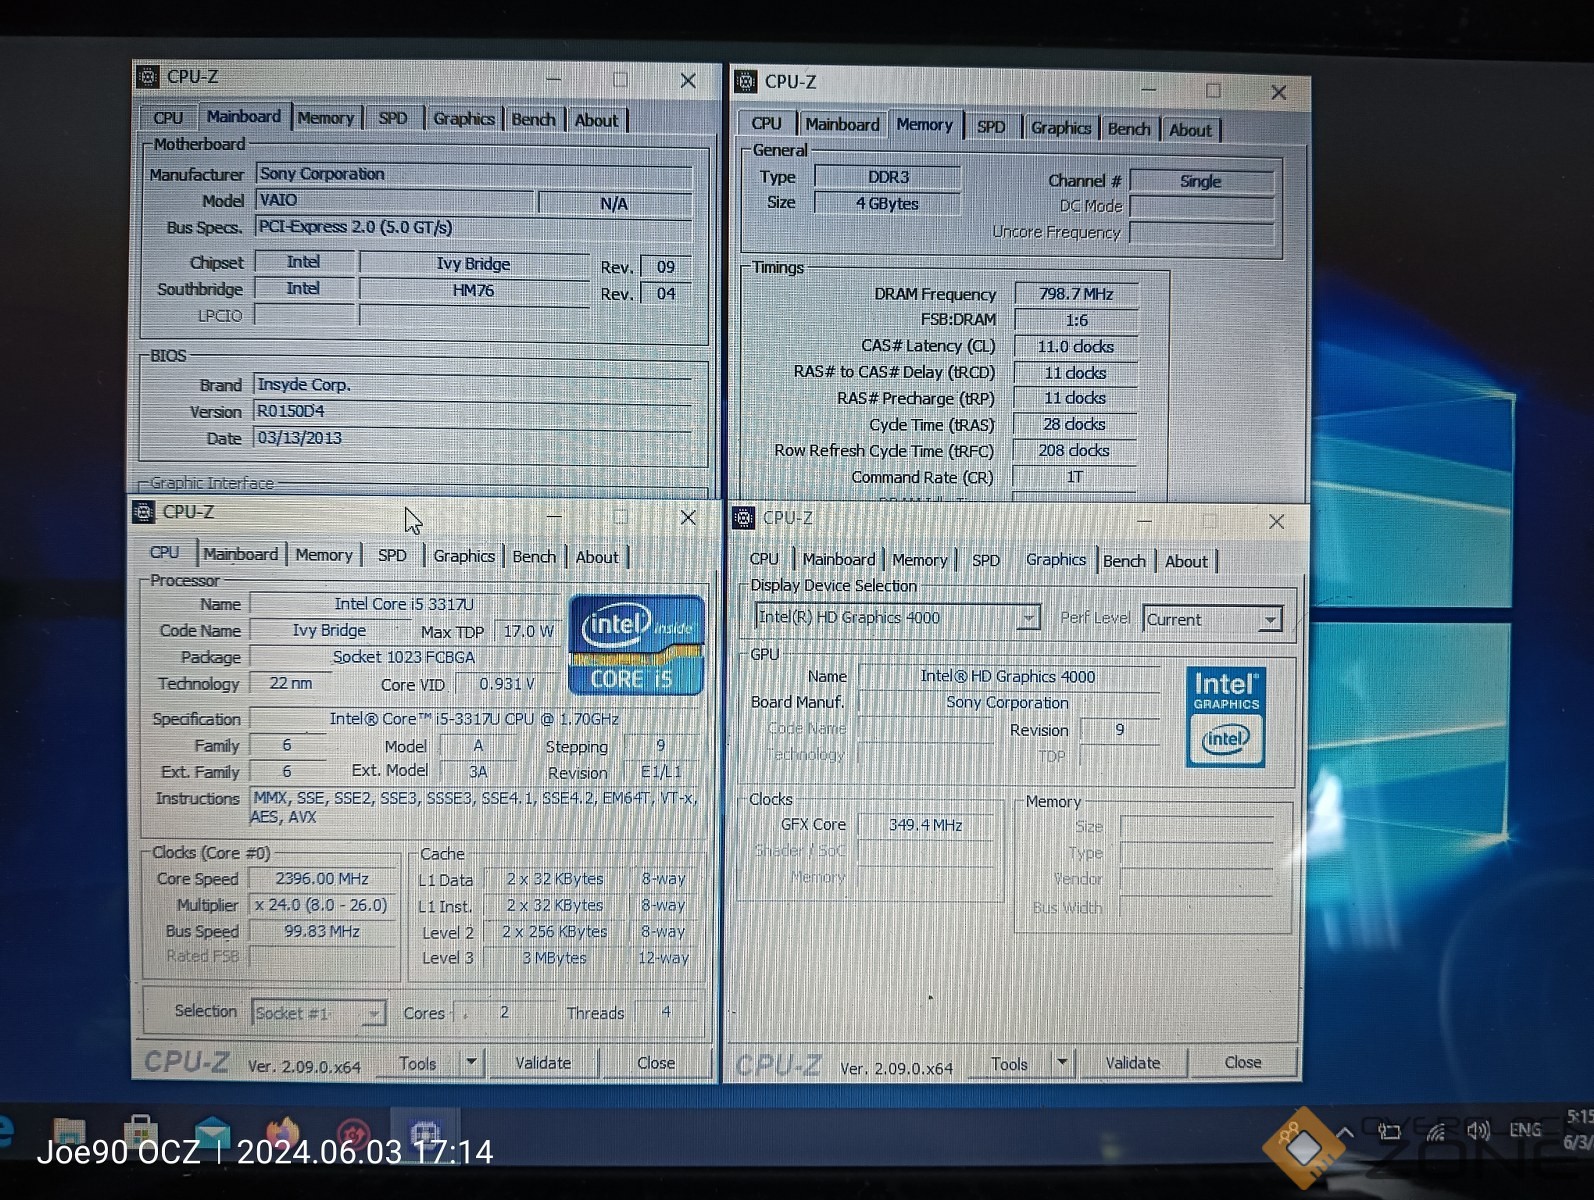This screenshot has width=1594, height=1200.
Task: Switch to CPU tab in the Intel HD Graphics window
Action: click(764, 559)
